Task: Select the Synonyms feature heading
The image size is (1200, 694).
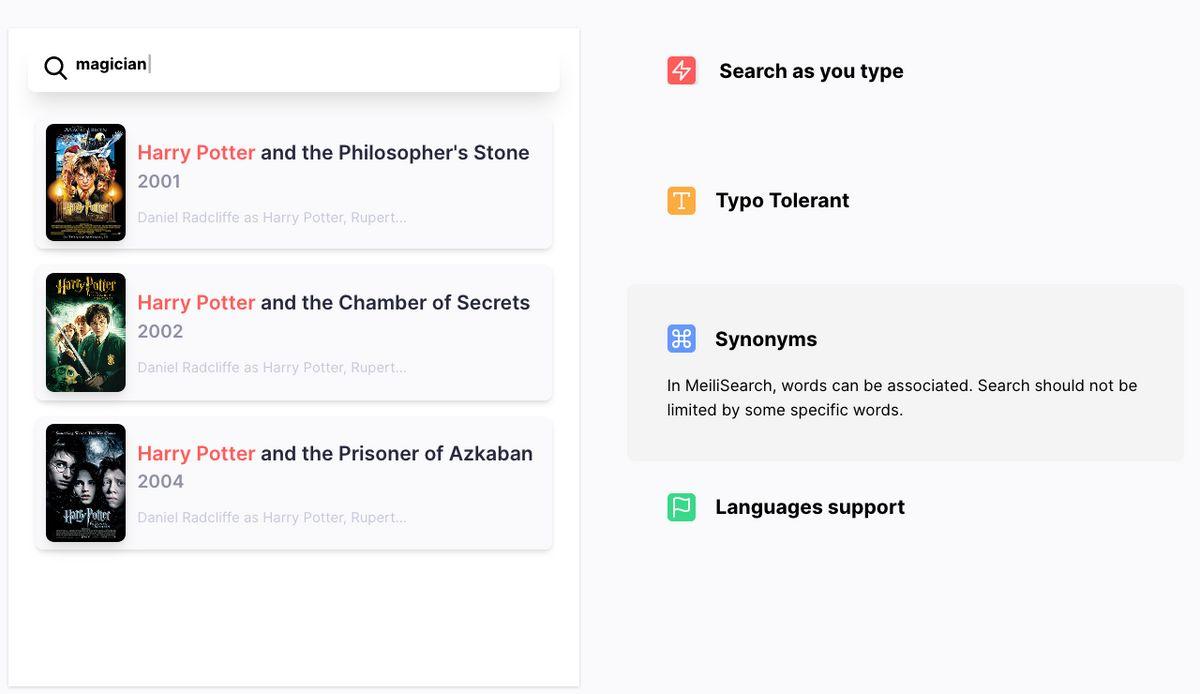Action: click(766, 339)
